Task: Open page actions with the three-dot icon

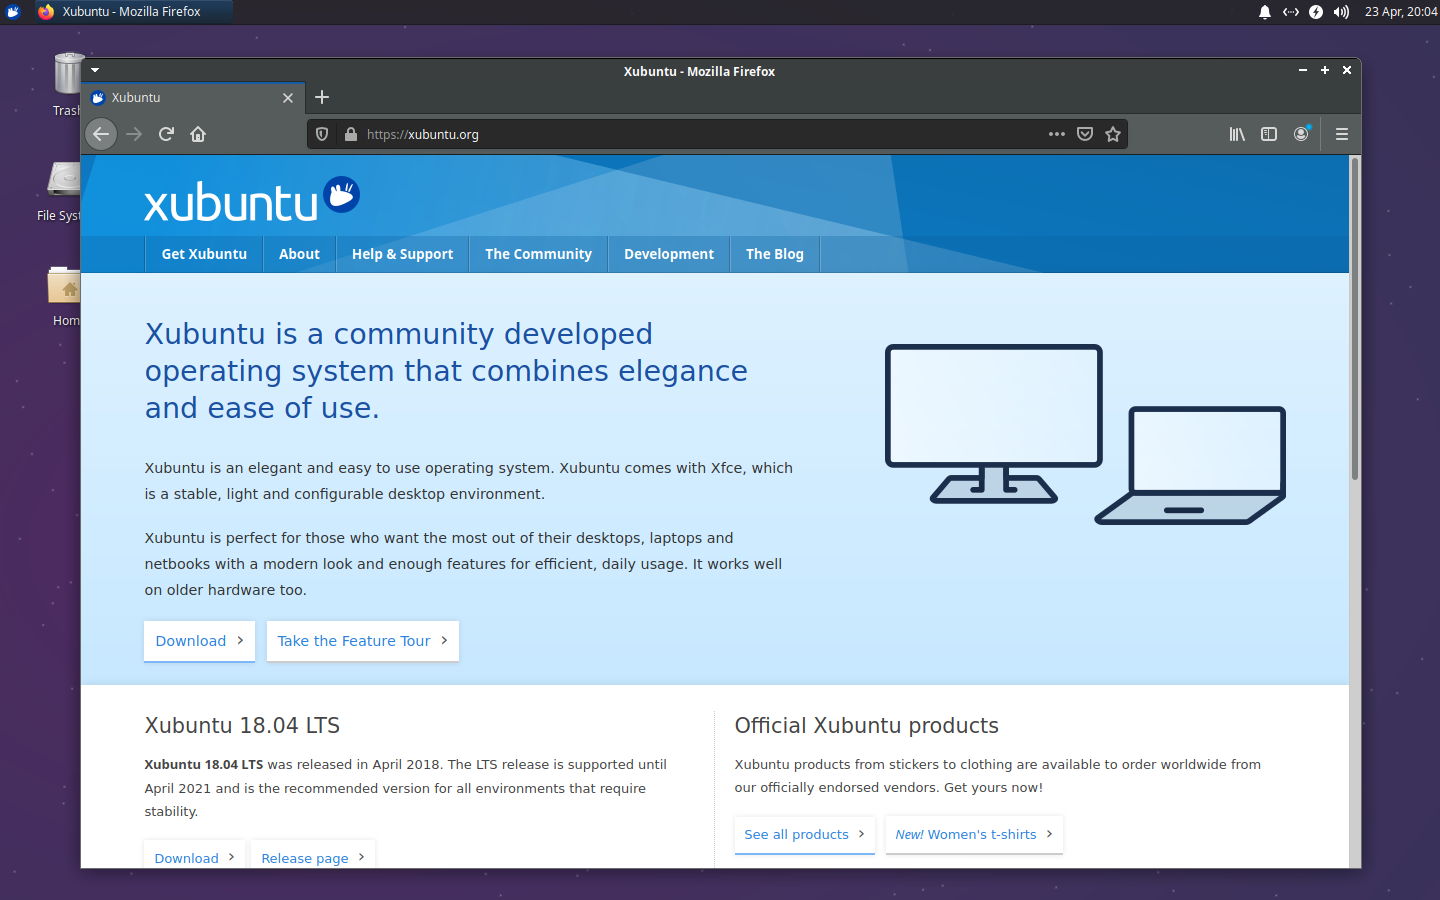Action: 1056,134
